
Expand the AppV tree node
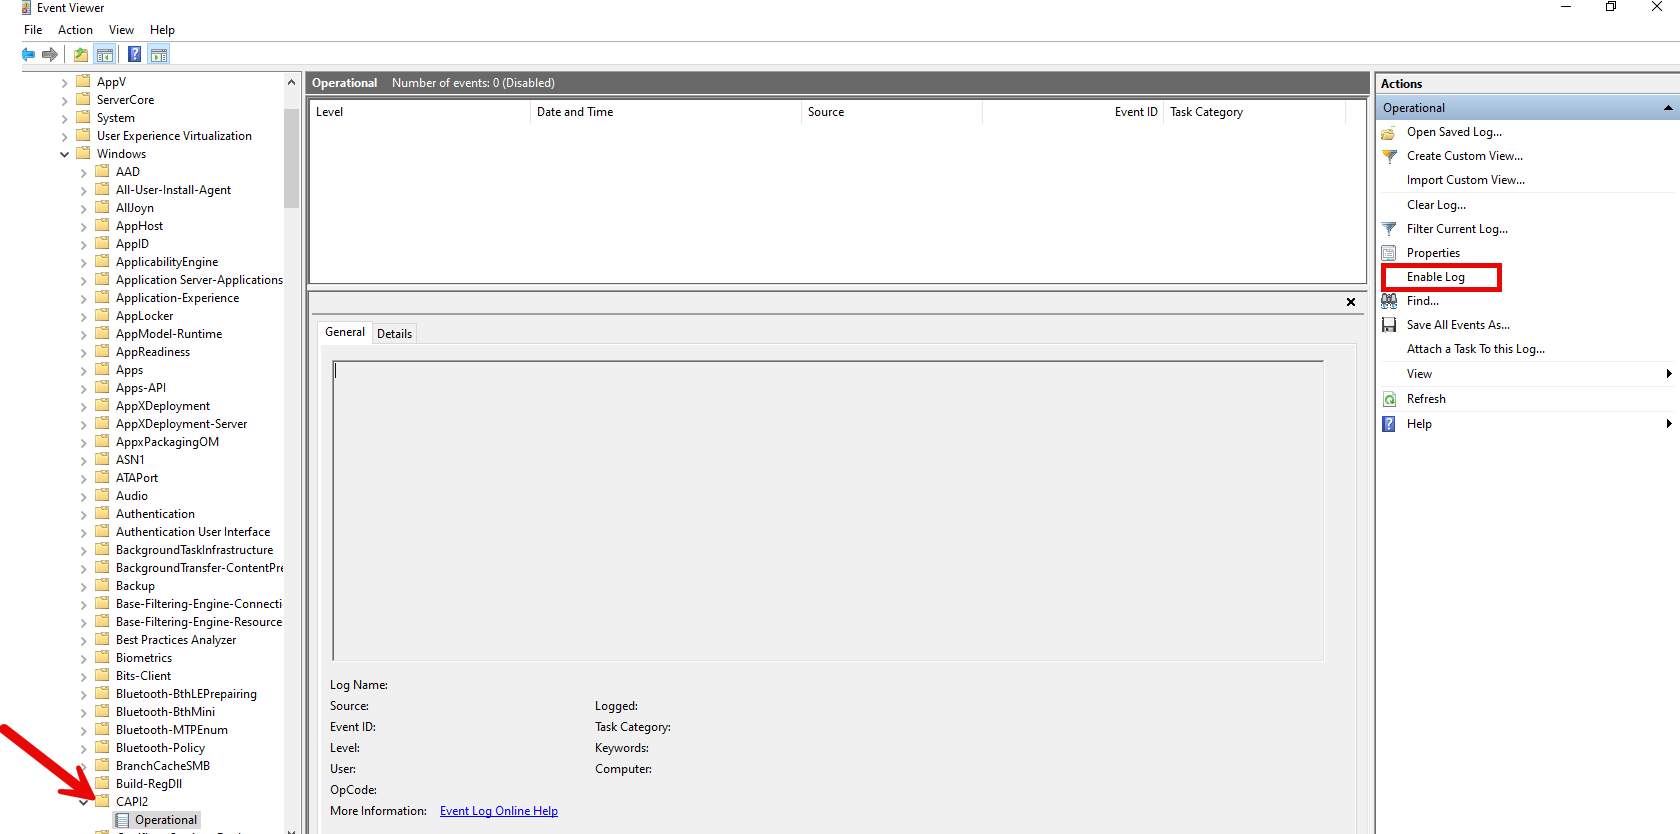click(x=65, y=83)
